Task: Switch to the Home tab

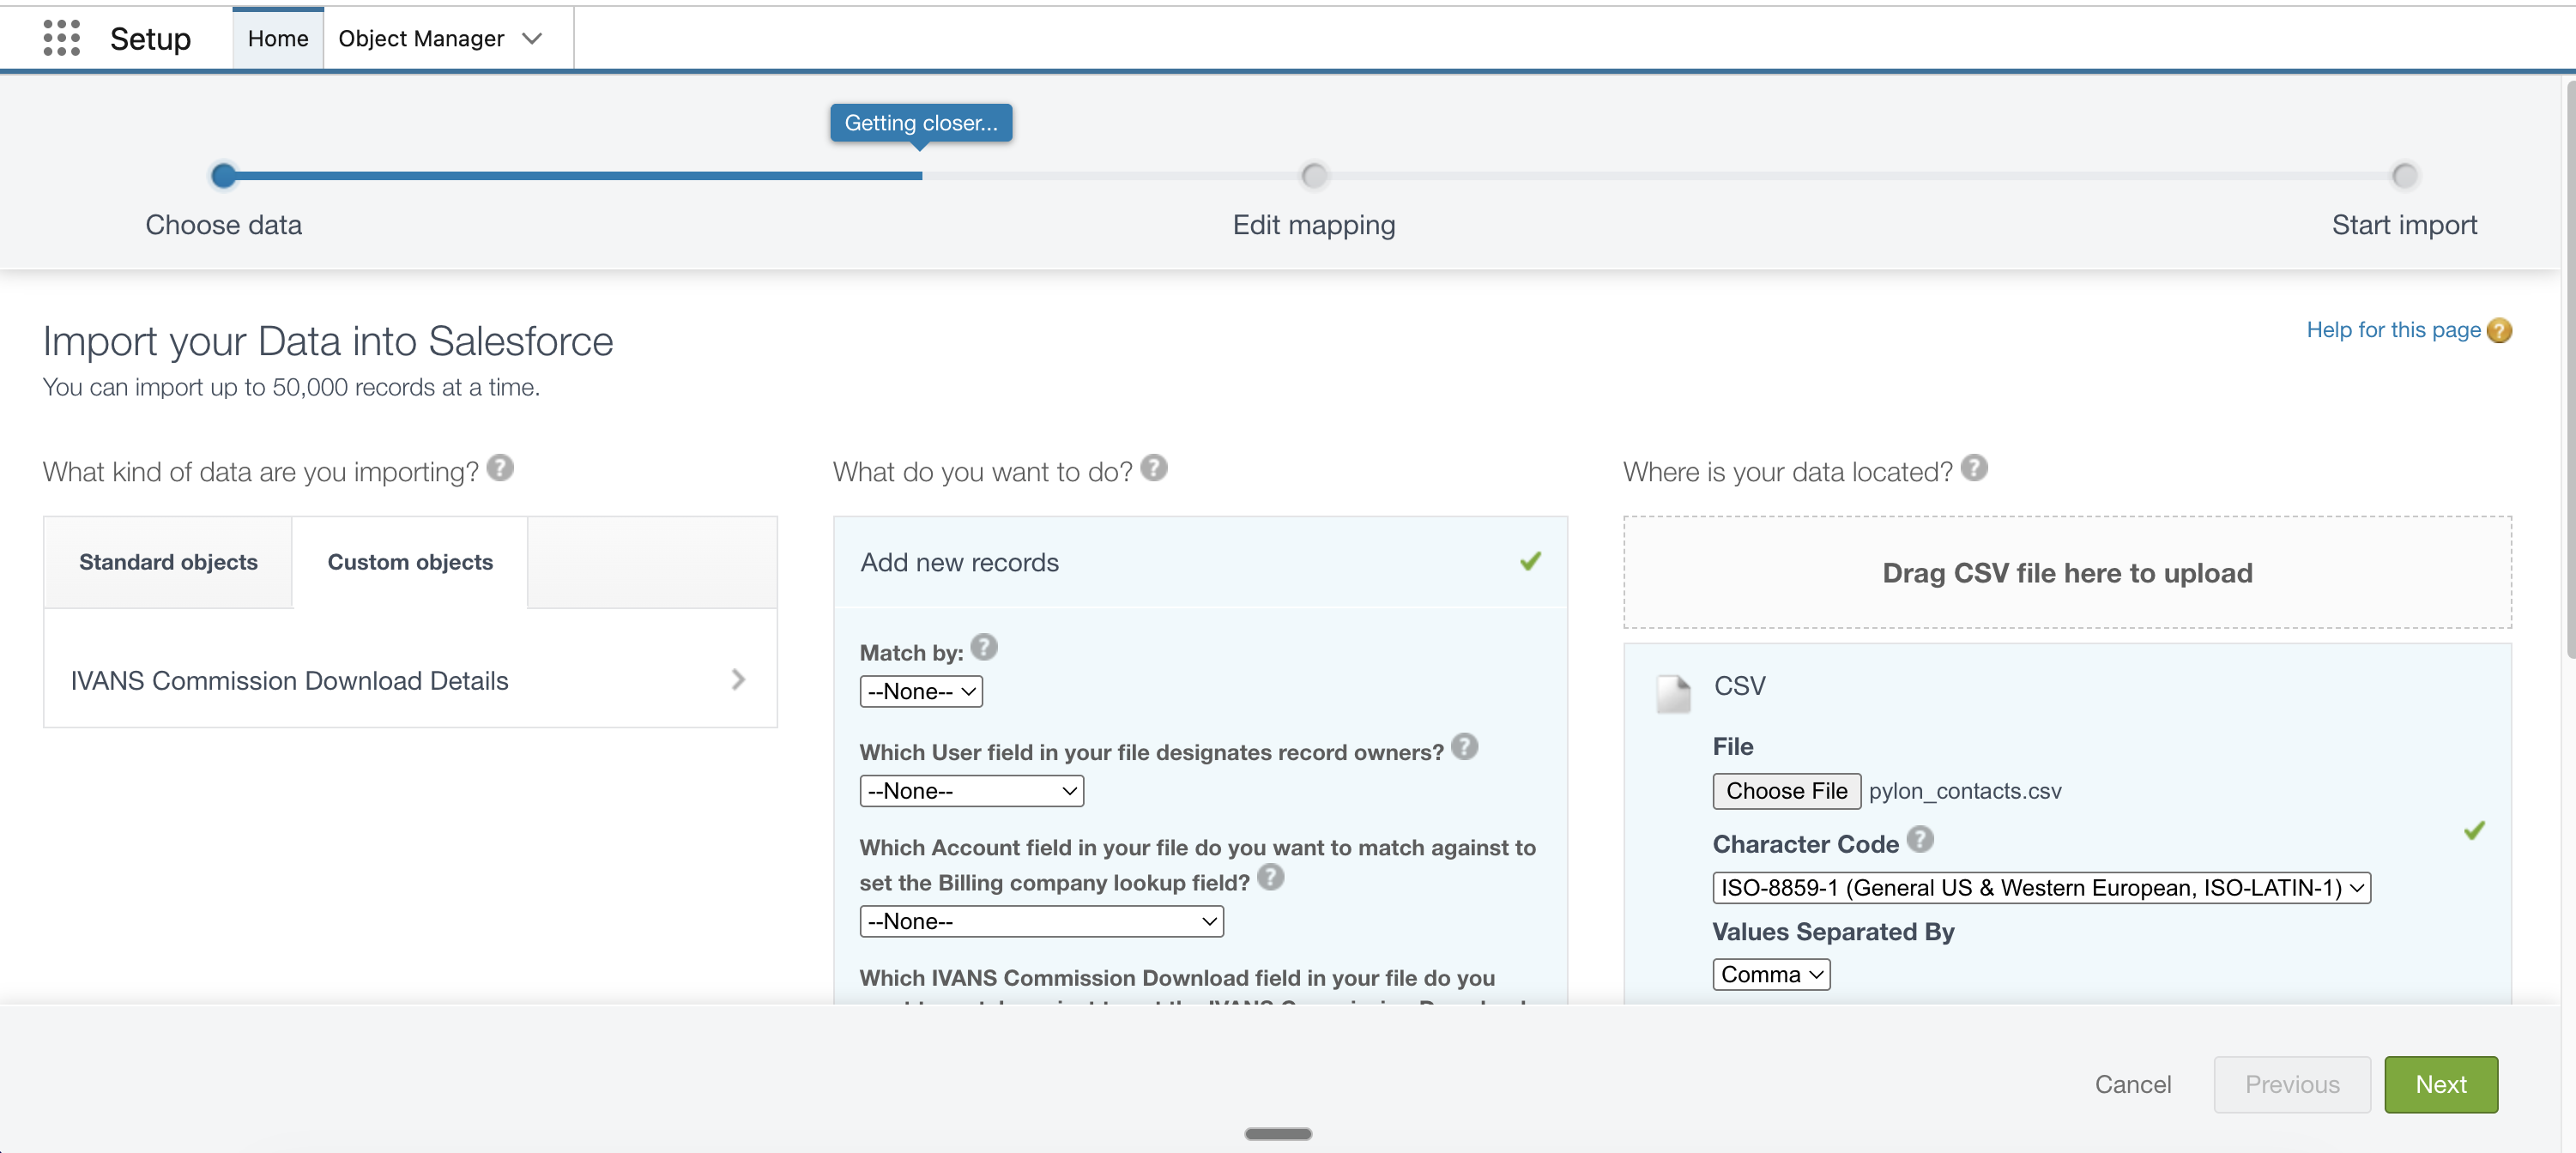Action: [x=278, y=38]
